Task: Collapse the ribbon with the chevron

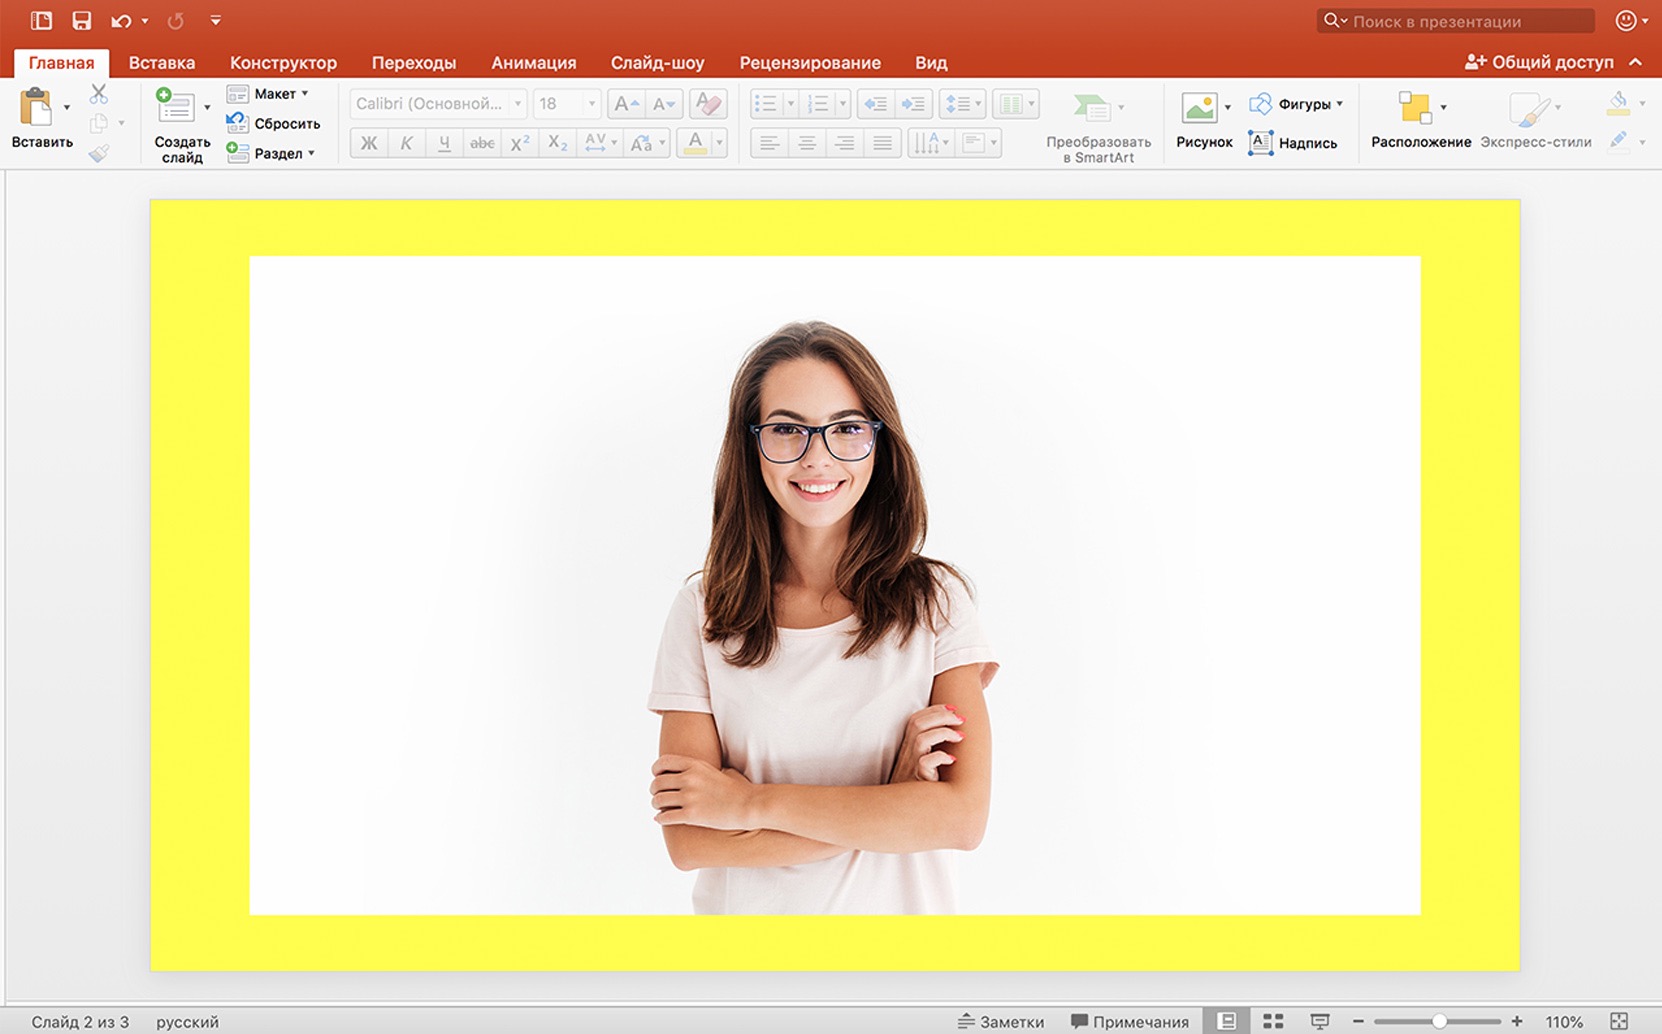Action: tap(1636, 62)
